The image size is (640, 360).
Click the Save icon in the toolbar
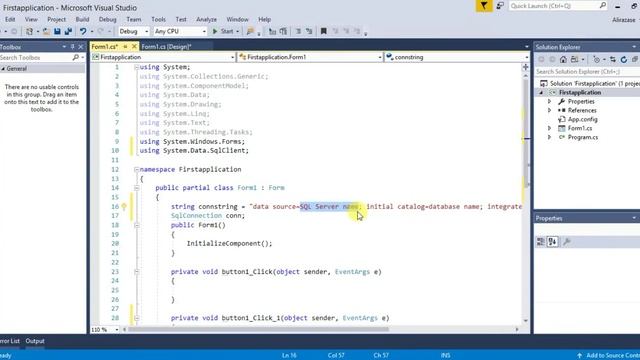pyautogui.click(x=57, y=31)
